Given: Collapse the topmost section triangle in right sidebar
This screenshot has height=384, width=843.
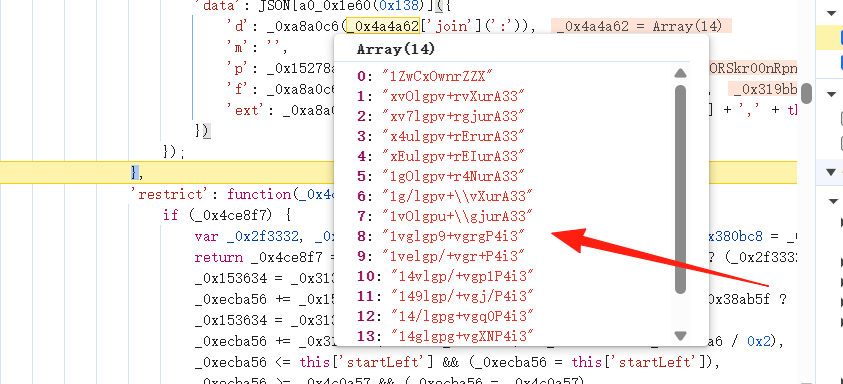Looking at the screenshot, I should pyautogui.click(x=831, y=12).
